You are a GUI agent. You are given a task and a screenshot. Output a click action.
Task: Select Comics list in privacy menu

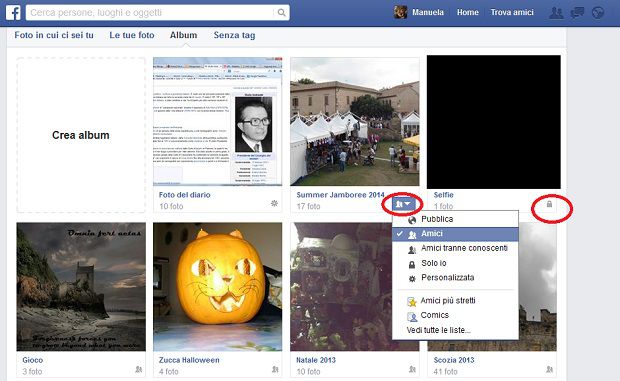point(455,315)
